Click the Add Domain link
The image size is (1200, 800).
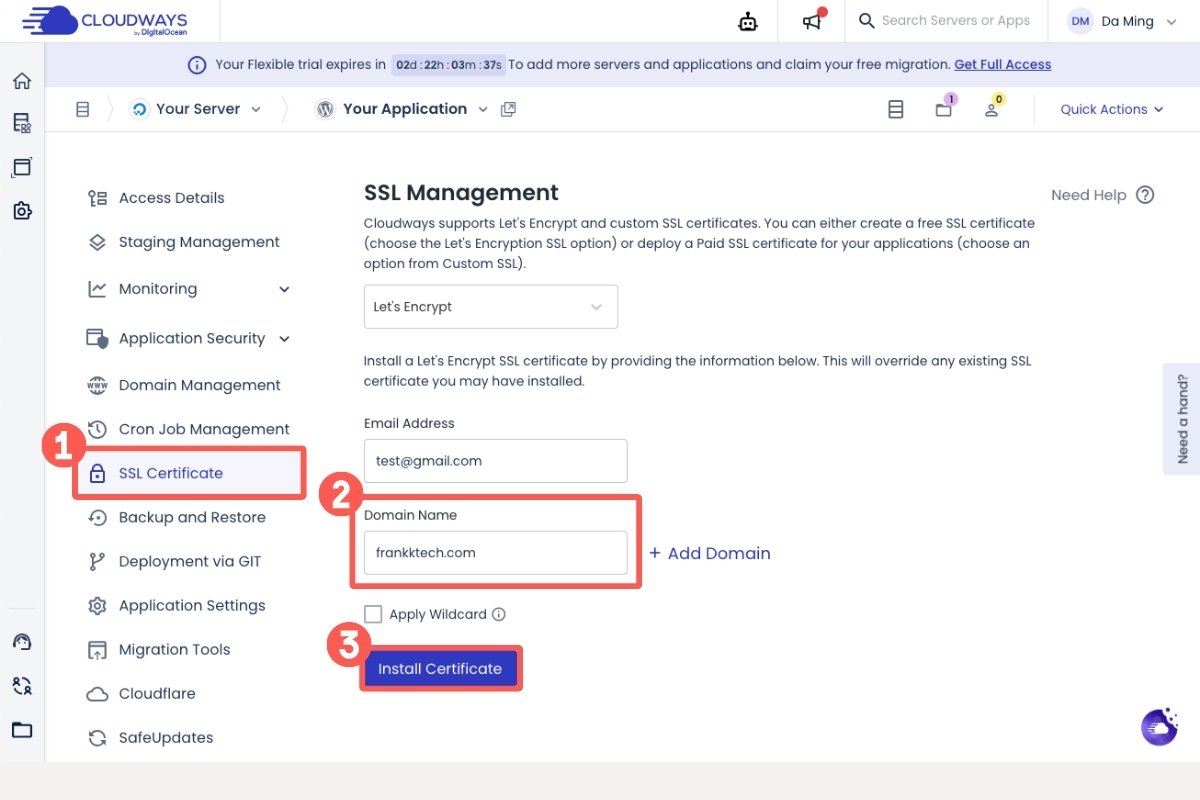pyautogui.click(x=710, y=553)
